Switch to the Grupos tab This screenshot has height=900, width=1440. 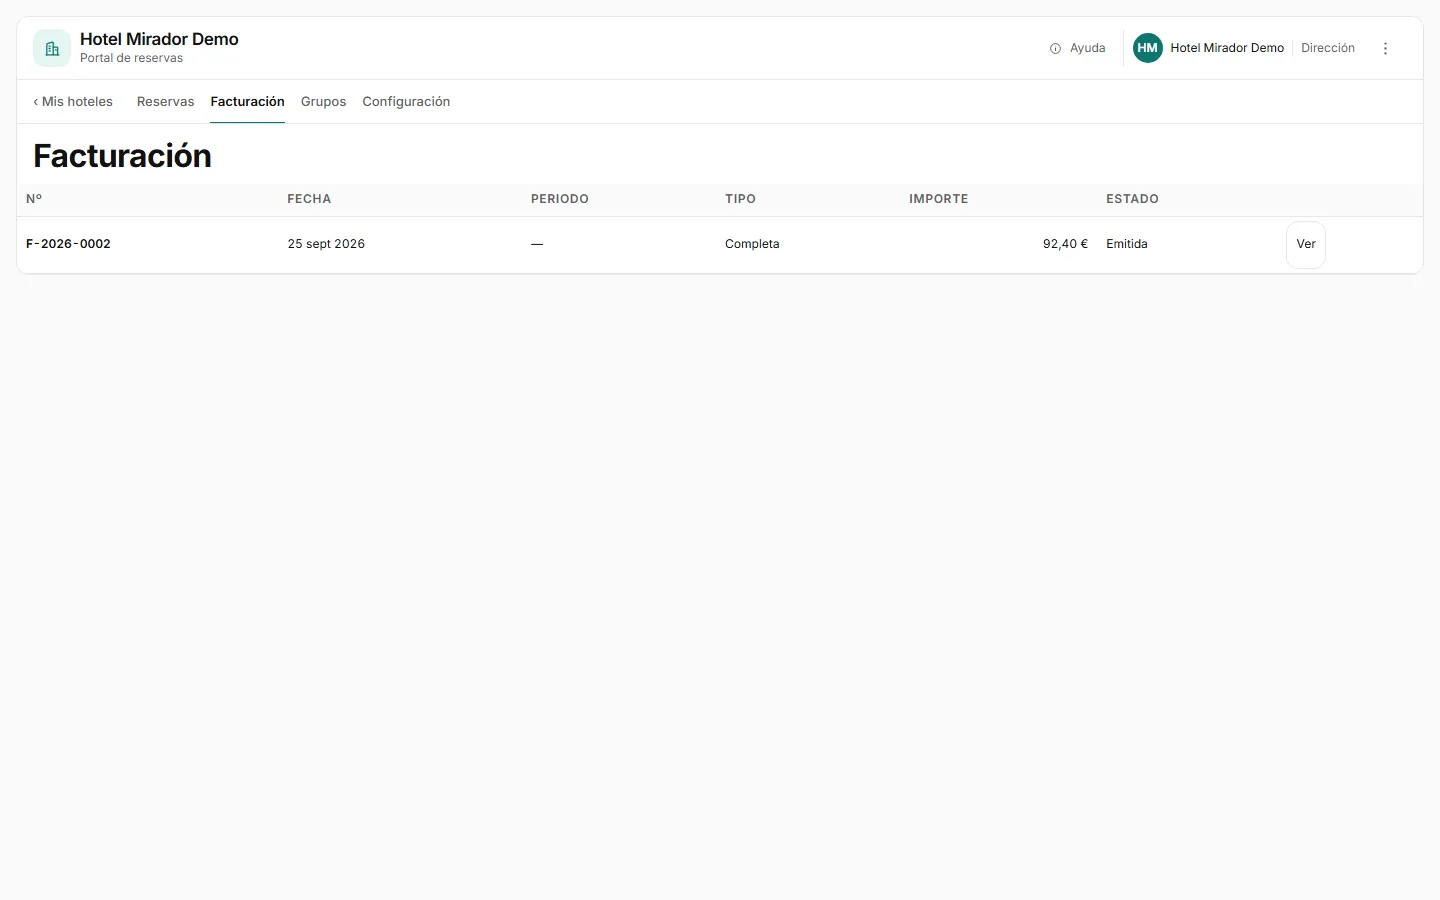point(323,102)
